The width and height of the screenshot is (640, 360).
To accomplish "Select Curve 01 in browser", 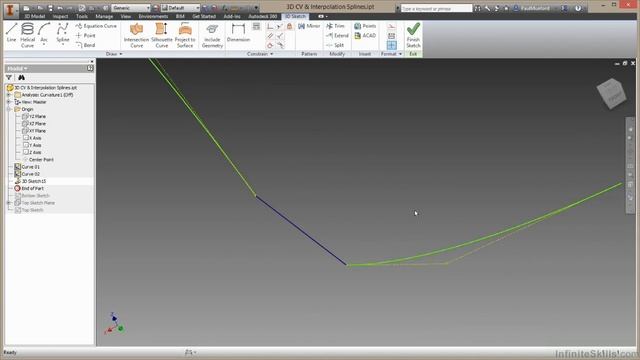I will [x=27, y=167].
